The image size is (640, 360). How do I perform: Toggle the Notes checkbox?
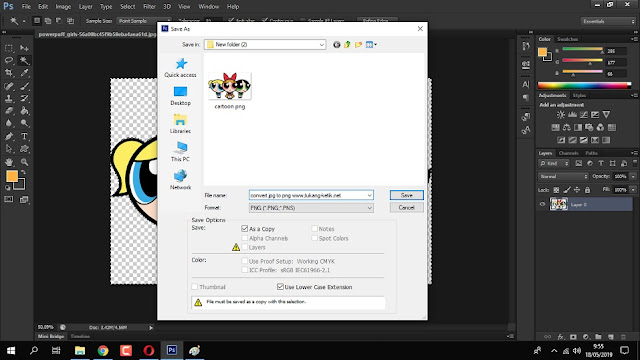tap(315, 229)
